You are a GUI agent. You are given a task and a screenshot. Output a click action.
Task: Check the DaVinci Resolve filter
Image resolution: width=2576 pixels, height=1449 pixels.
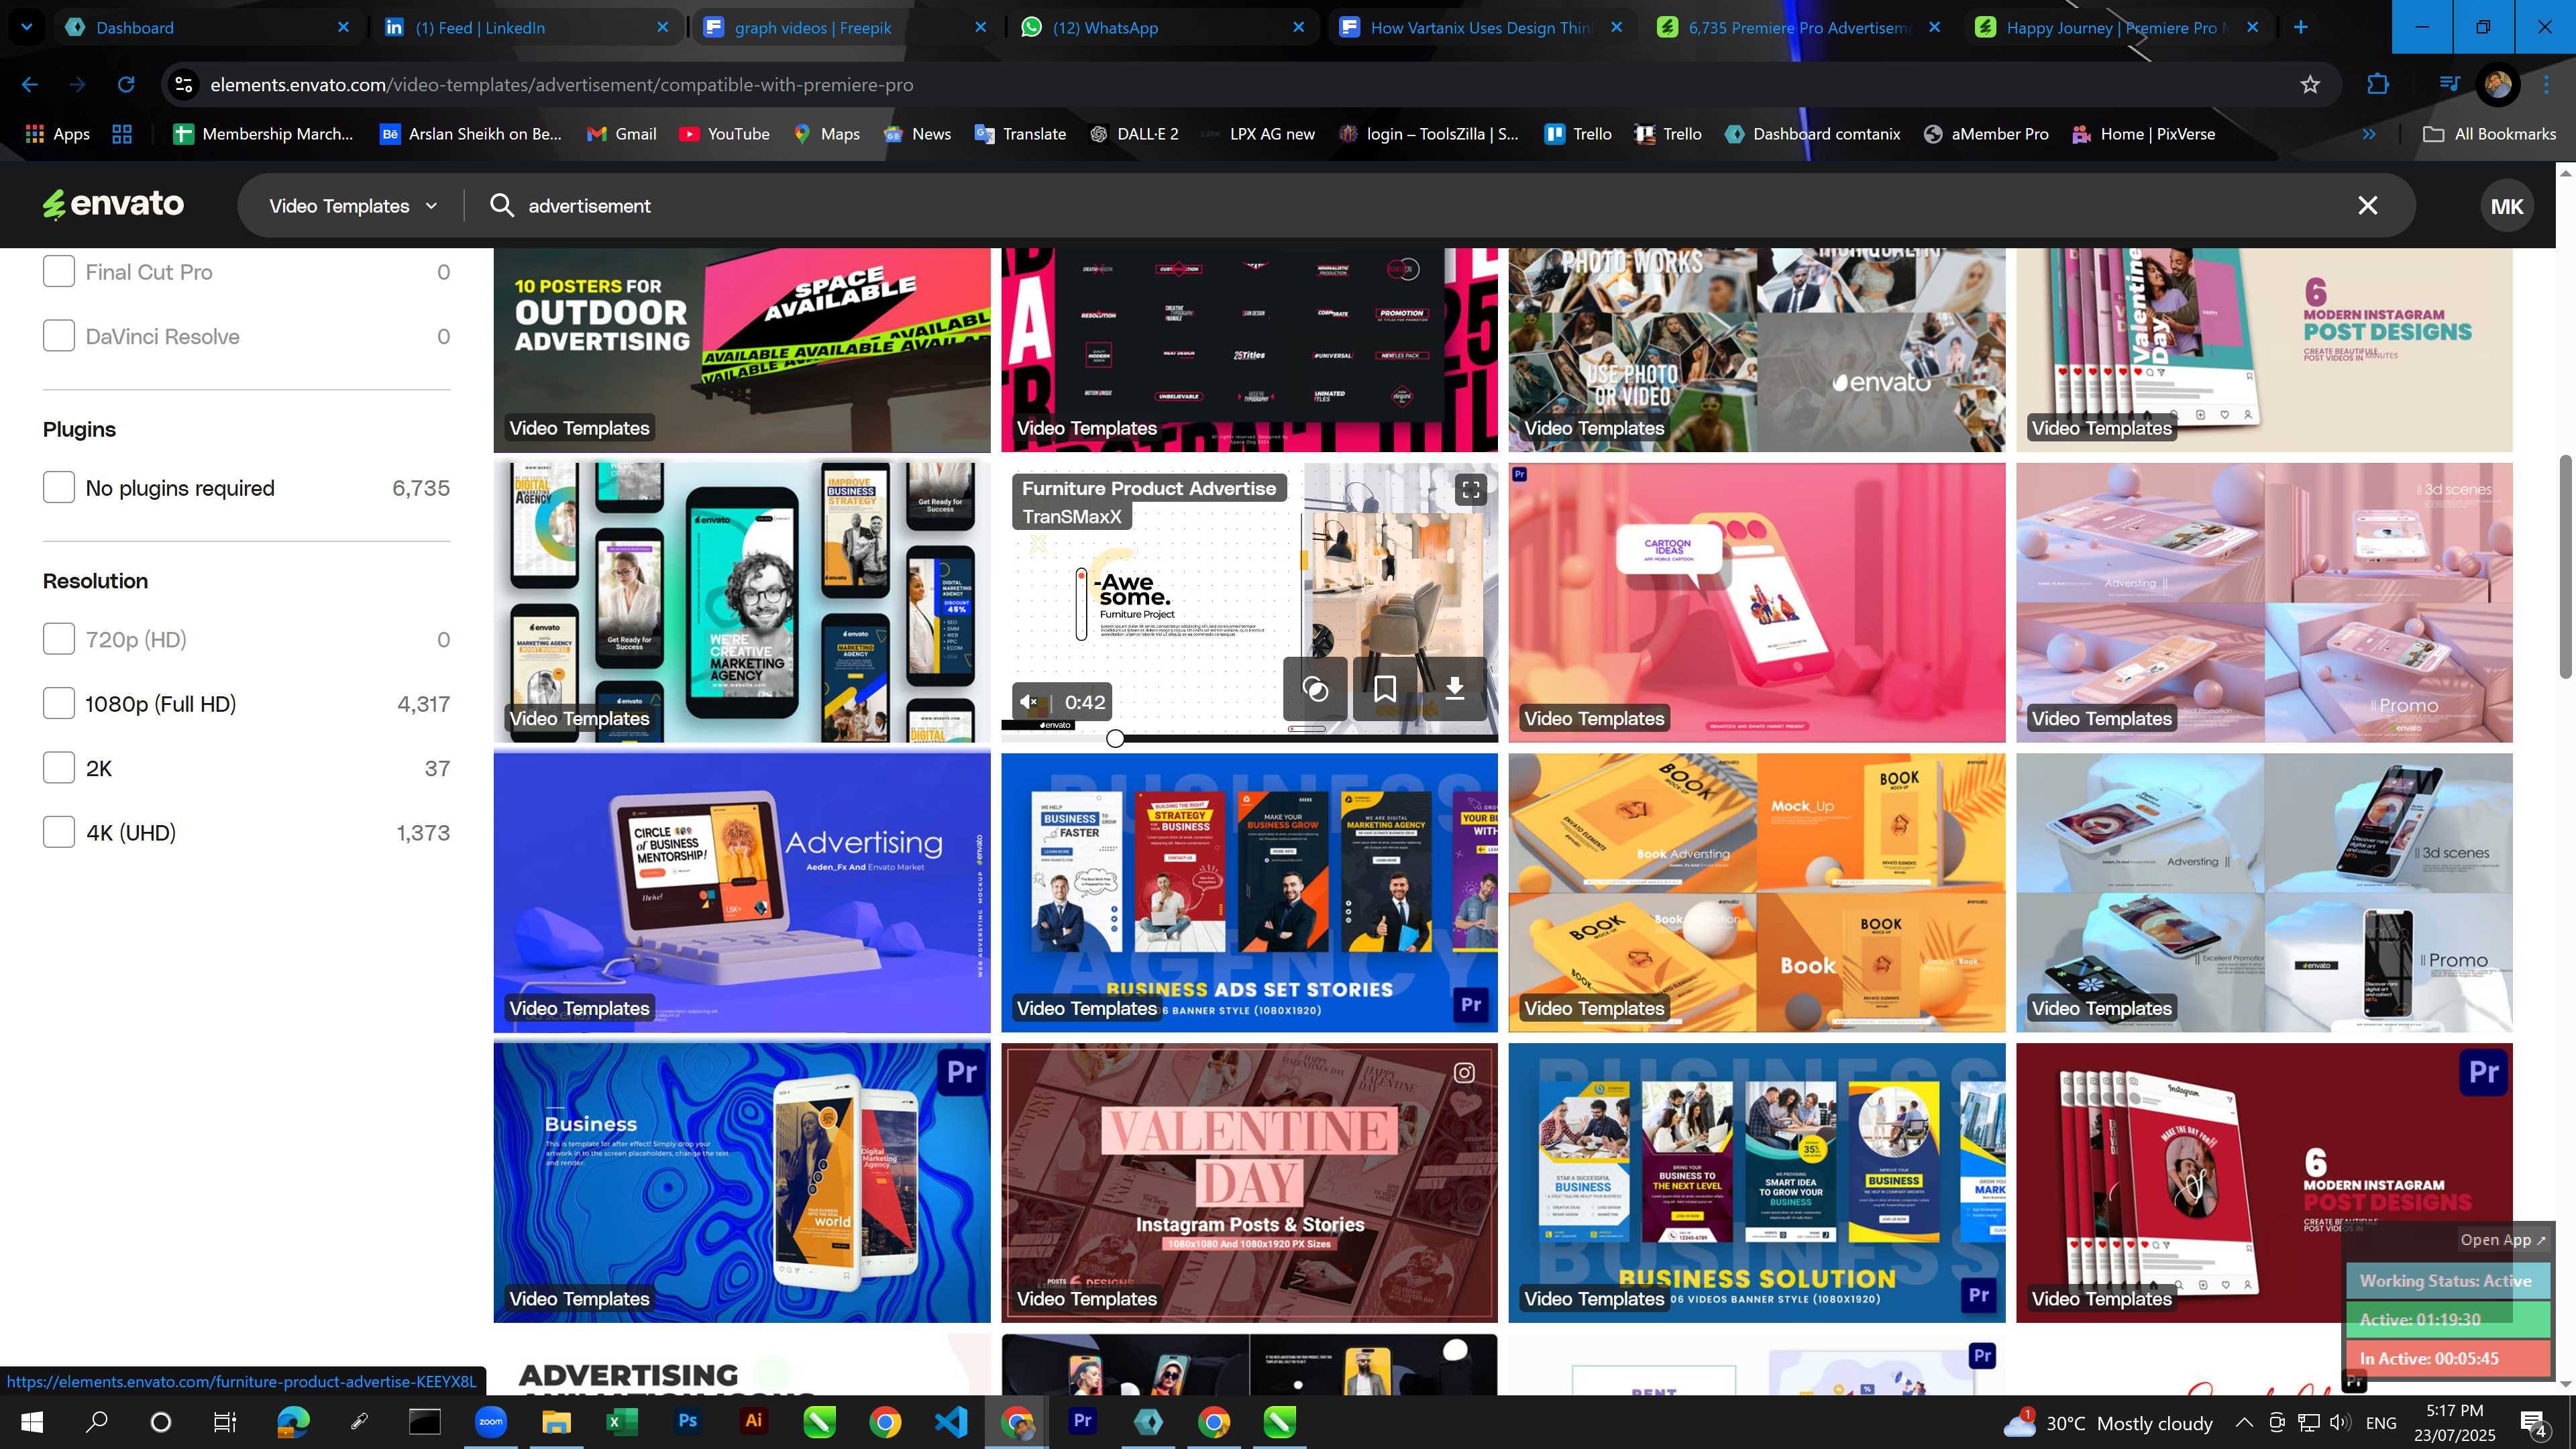pos(59,336)
